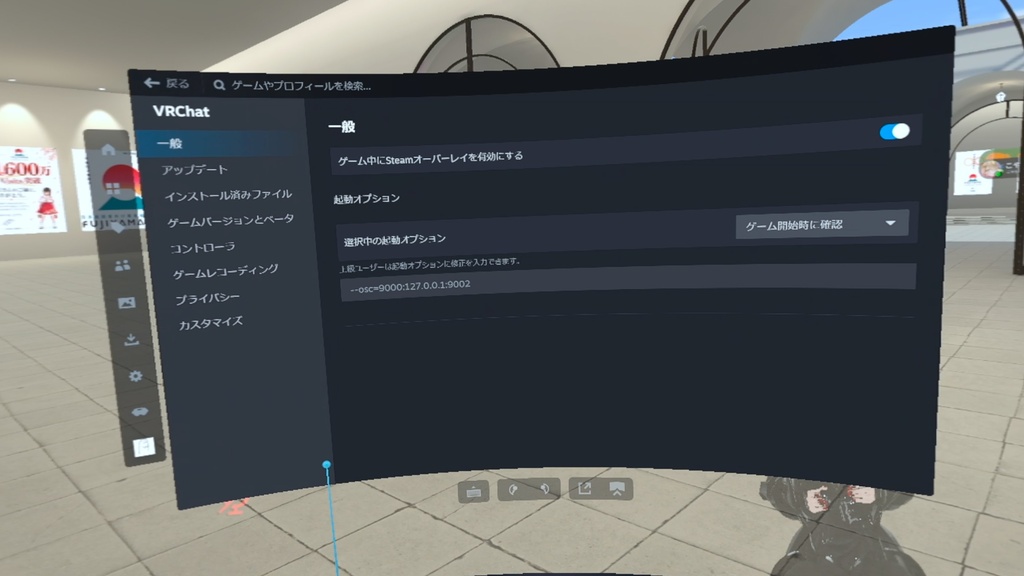Select the 一般 tab in the settings list
This screenshot has height=576, width=1024.
221,143
